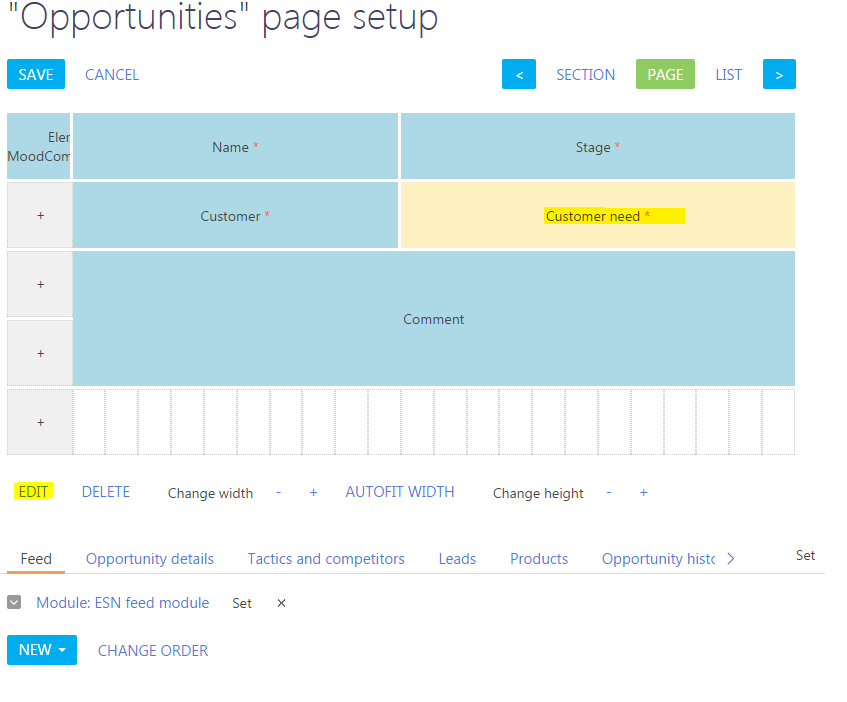Save the Opportunities page setup
The image size is (847, 702).
tap(35, 74)
